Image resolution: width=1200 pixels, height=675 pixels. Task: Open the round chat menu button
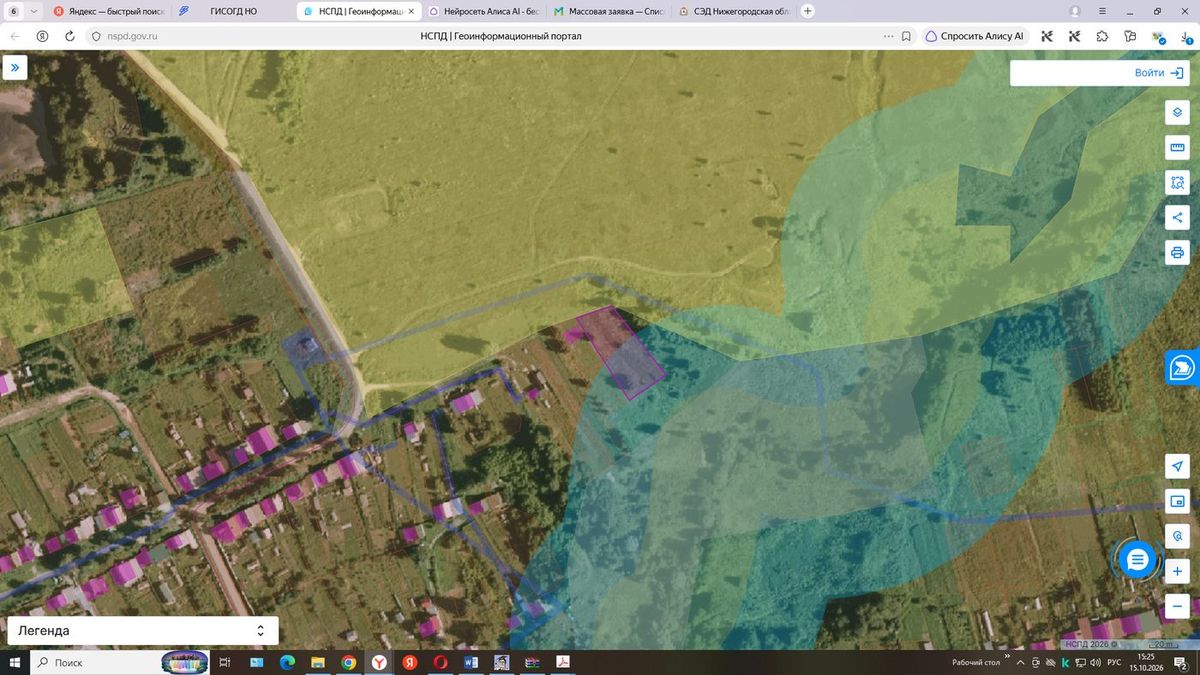1137,560
